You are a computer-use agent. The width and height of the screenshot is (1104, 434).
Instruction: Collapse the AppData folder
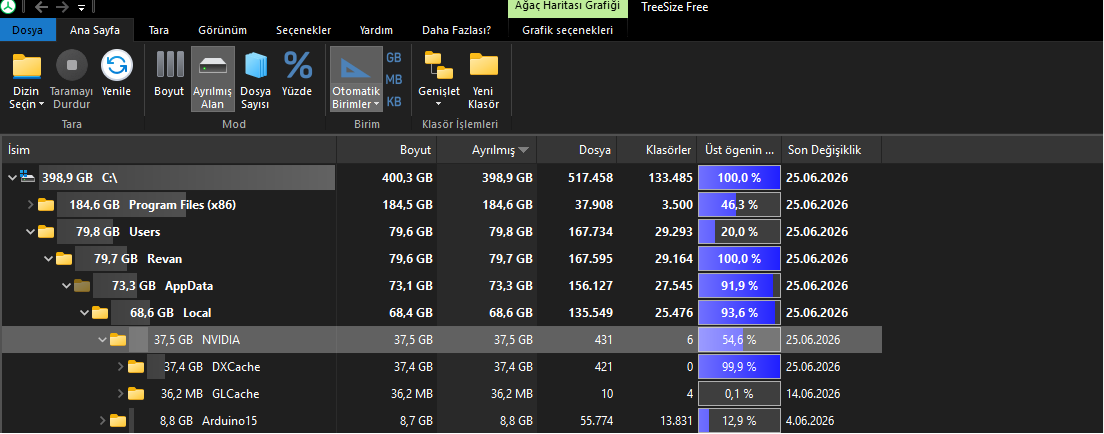[67, 286]
